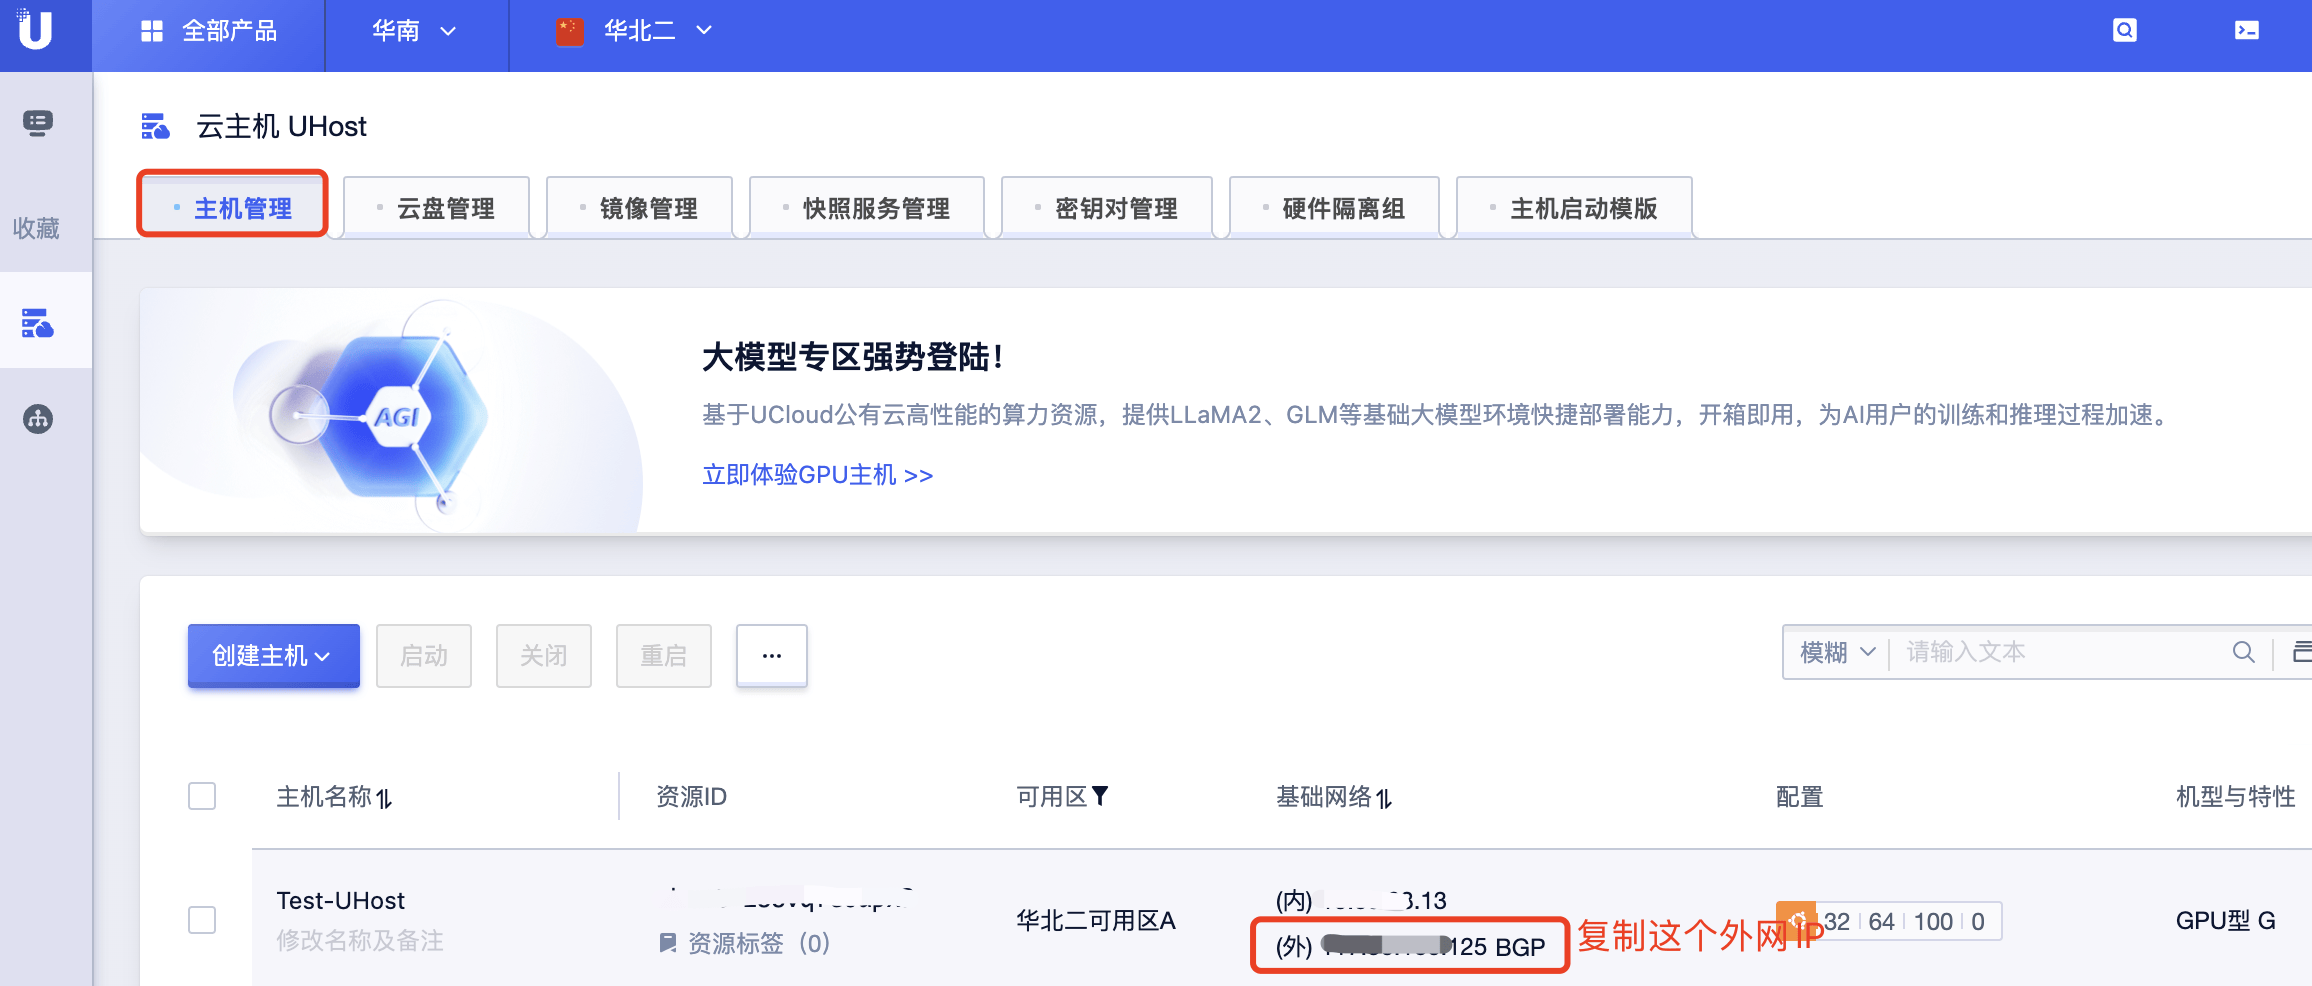This screenshot has width=2312, height=986.
Task: Click the search magnifier in filter box
Action: pyautogui.click(x=2244, y=653)
